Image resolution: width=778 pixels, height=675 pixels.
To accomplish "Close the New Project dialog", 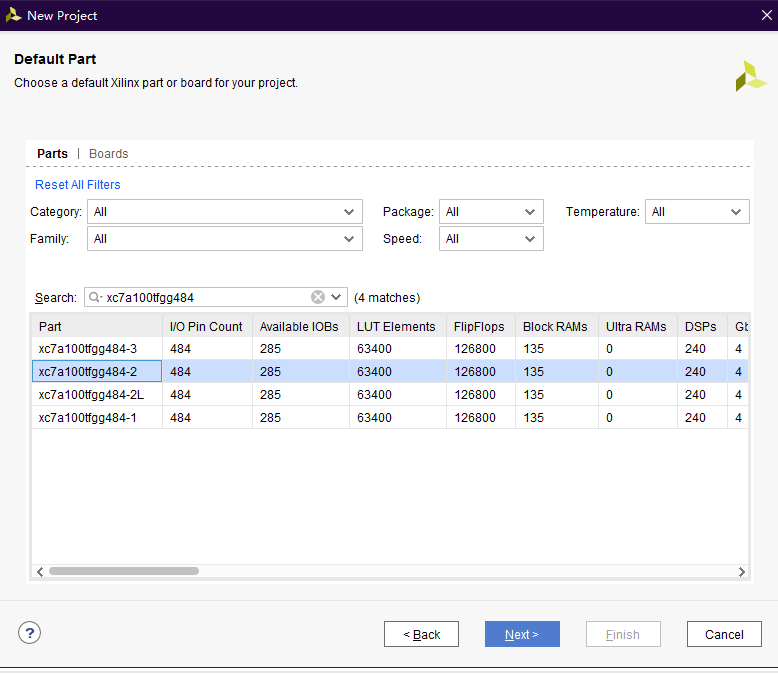I will tap(767, 15).
